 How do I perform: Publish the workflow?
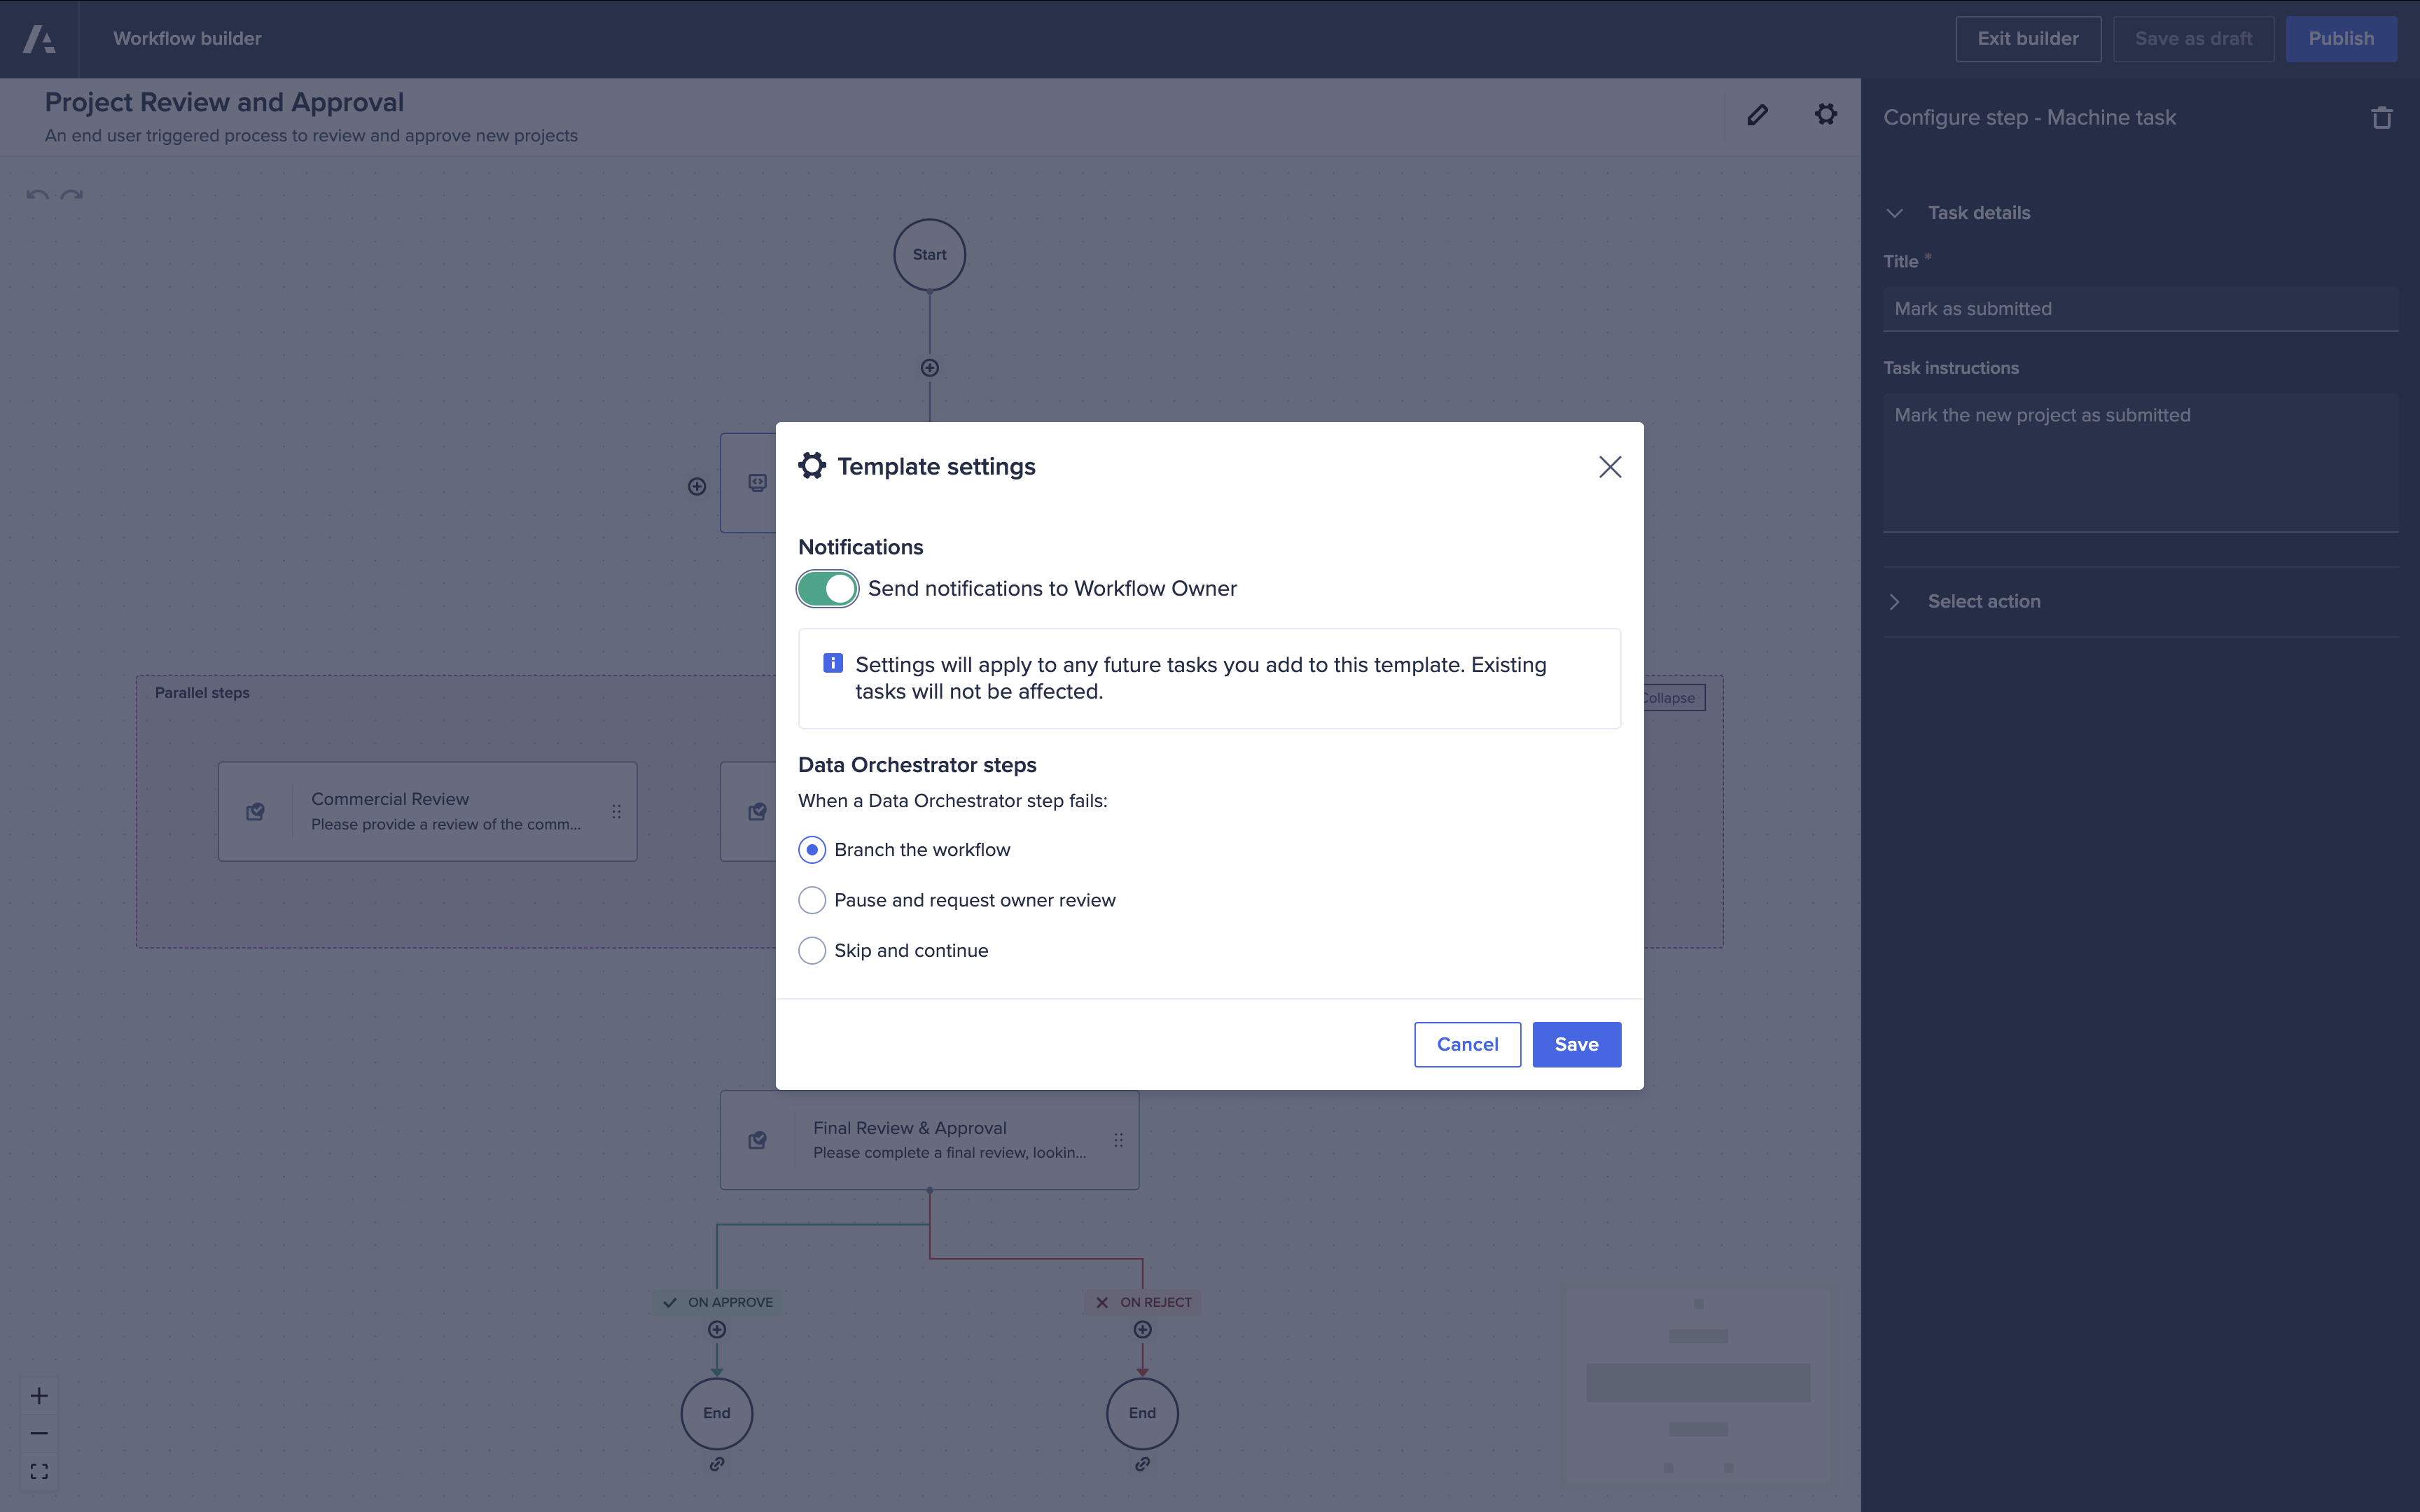pos(2340,39)
